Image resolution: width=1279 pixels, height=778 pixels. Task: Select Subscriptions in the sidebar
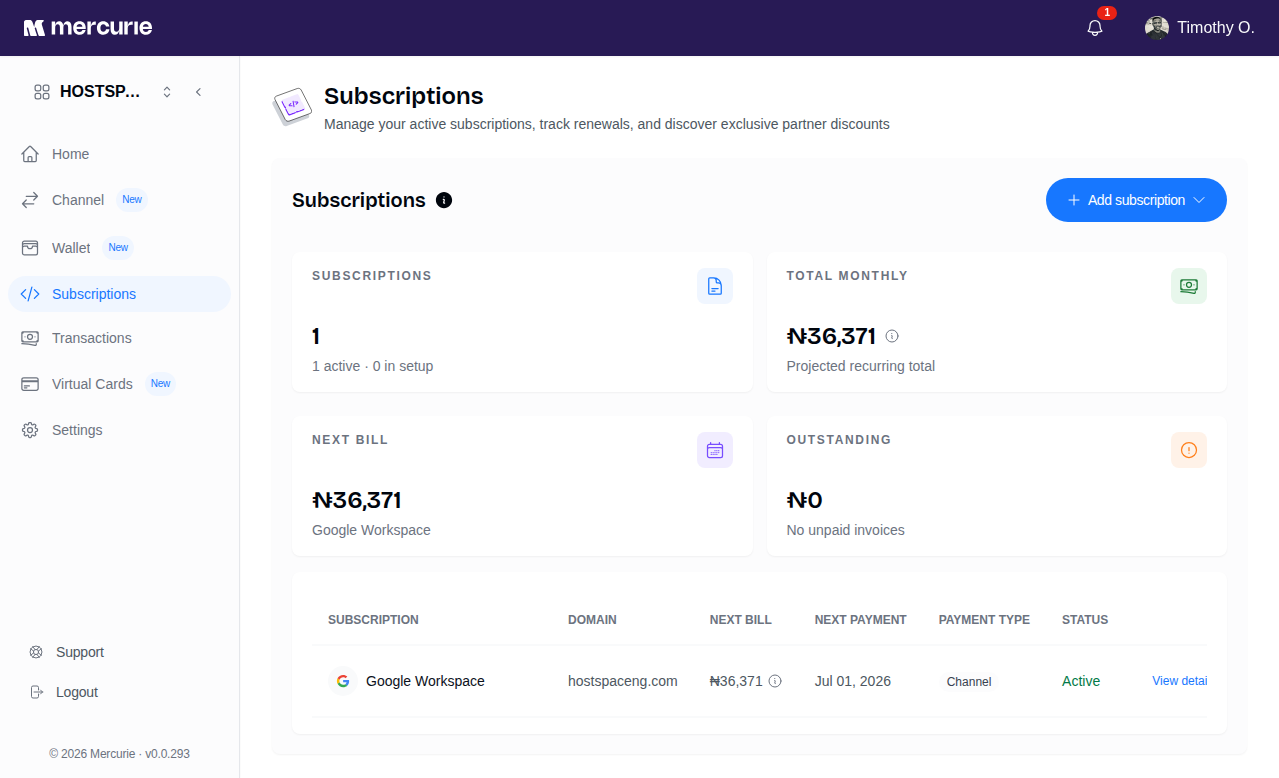pos(119,294)
